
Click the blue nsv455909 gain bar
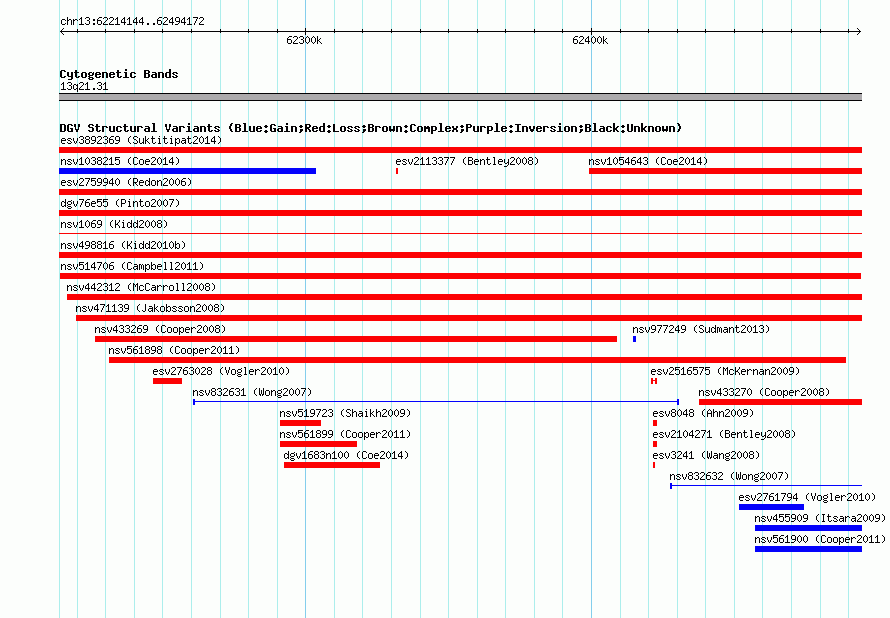pyautogui.click(x=808, y=528)
